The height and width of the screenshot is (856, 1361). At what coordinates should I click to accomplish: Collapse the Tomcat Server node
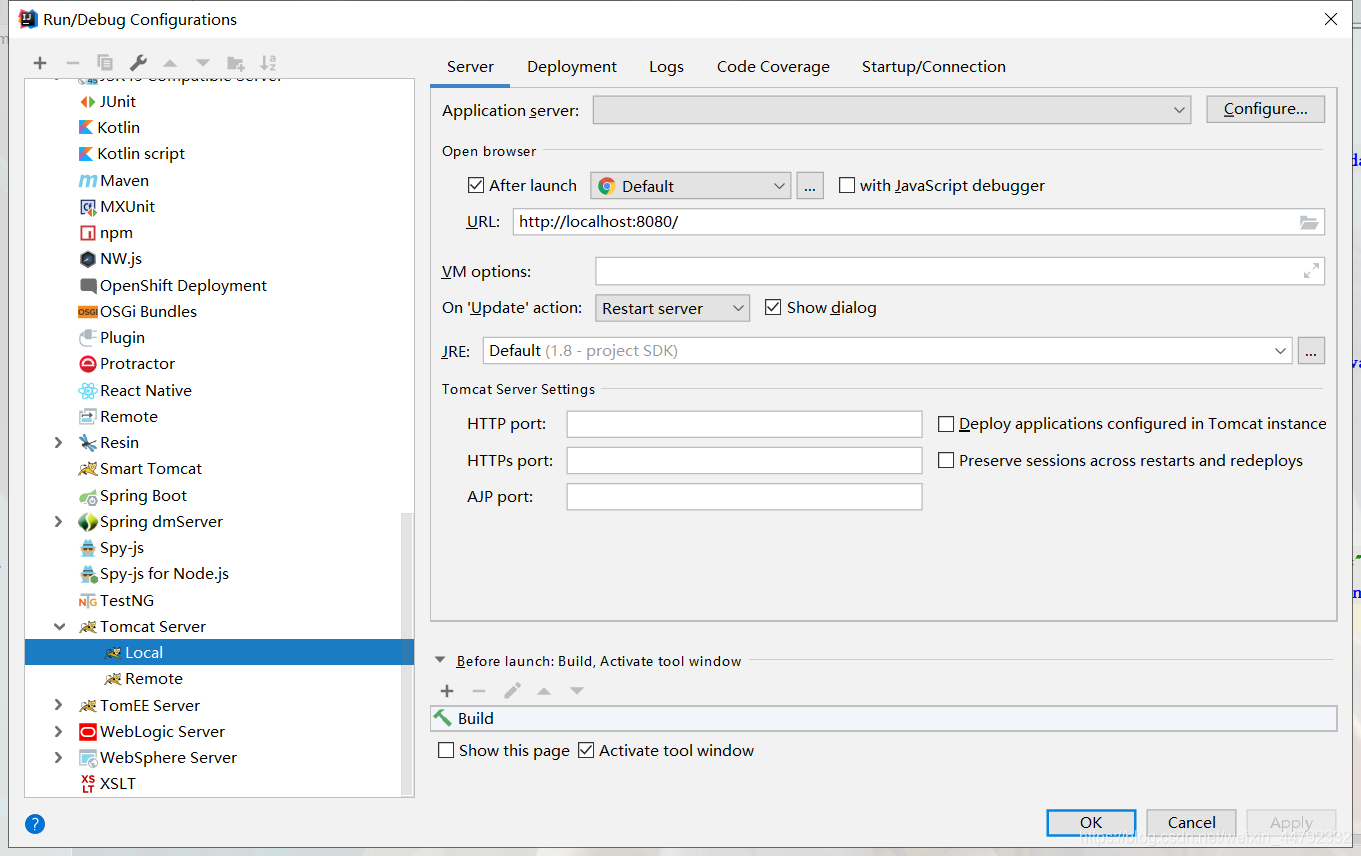coord(58,626)
